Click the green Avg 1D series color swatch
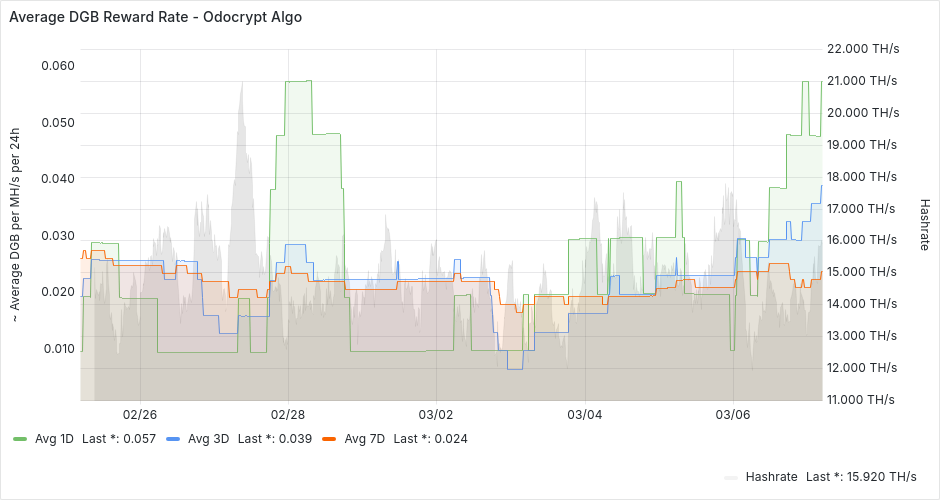Image resolution: width=940 pixels, height=500 pixels. coord(20,439)
